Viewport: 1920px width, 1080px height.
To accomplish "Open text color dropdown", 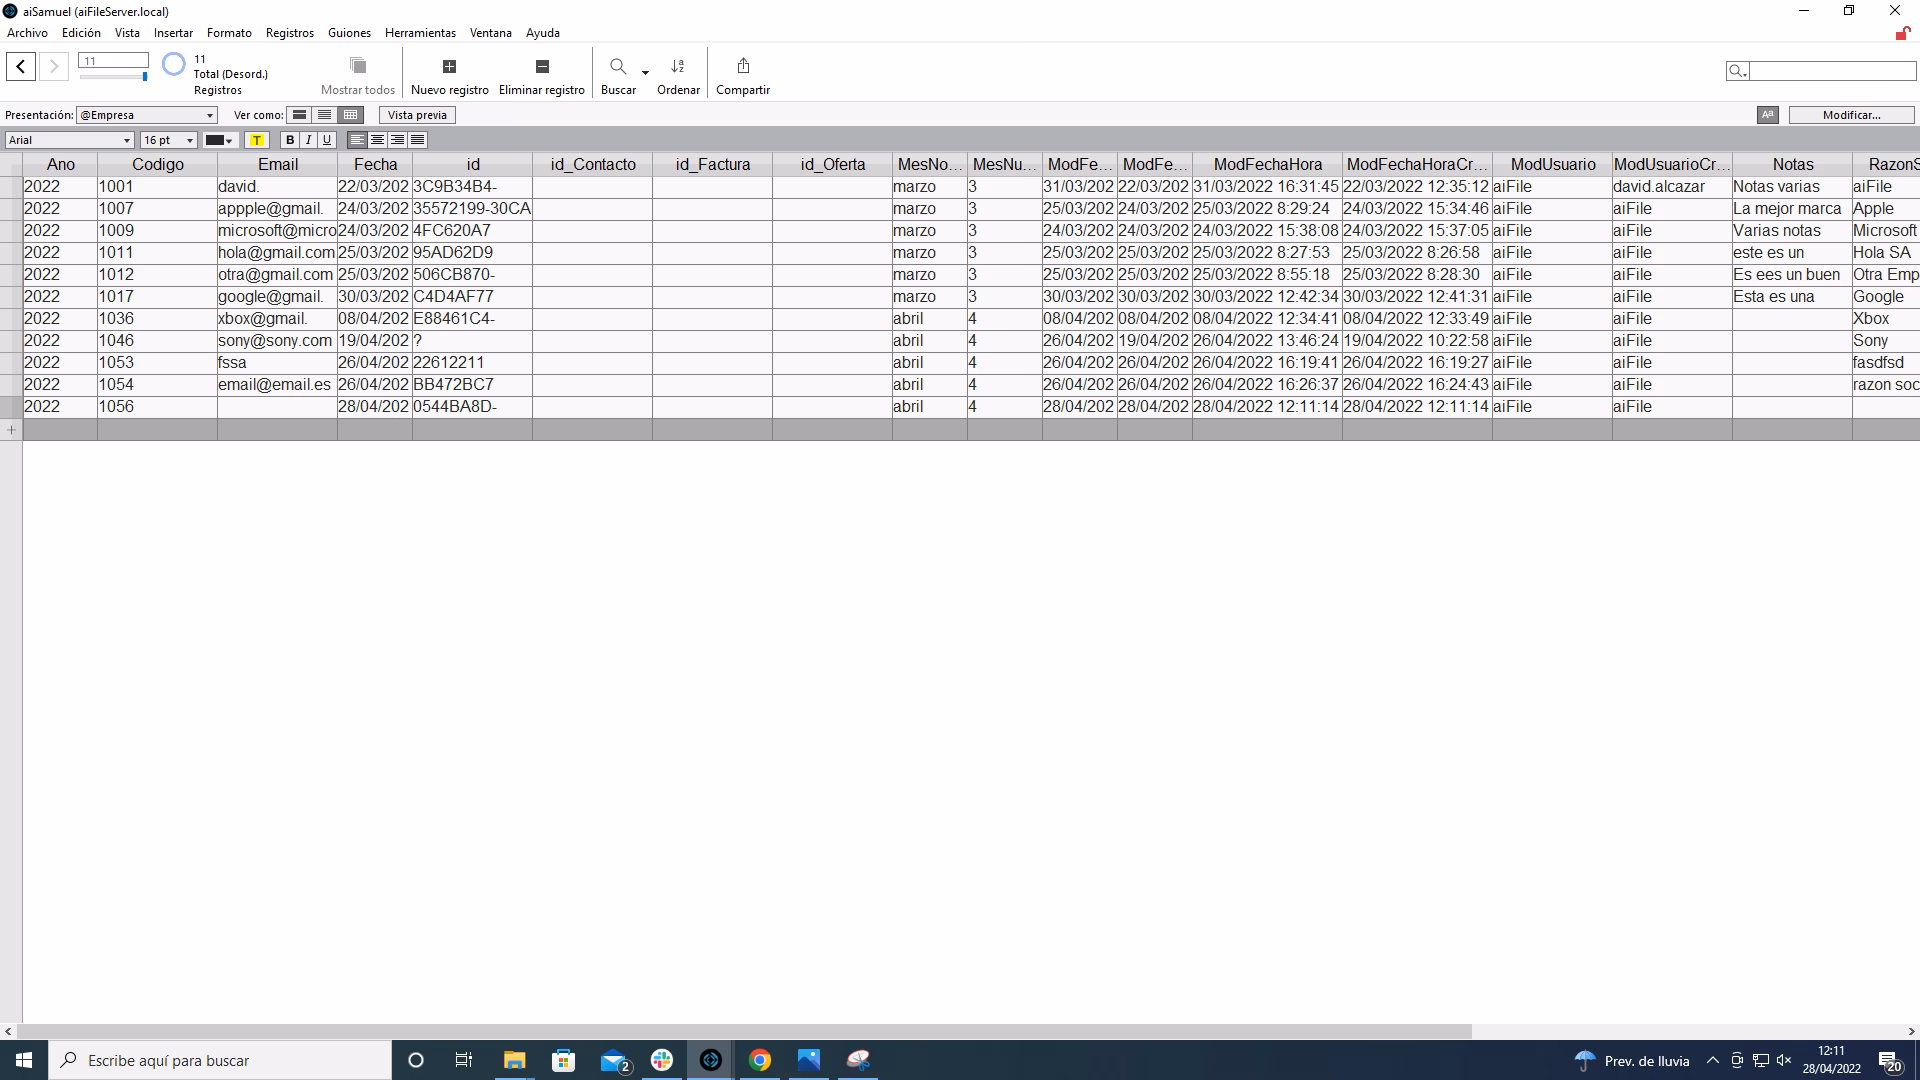I will pyautogui.click(x=219, y=140).
